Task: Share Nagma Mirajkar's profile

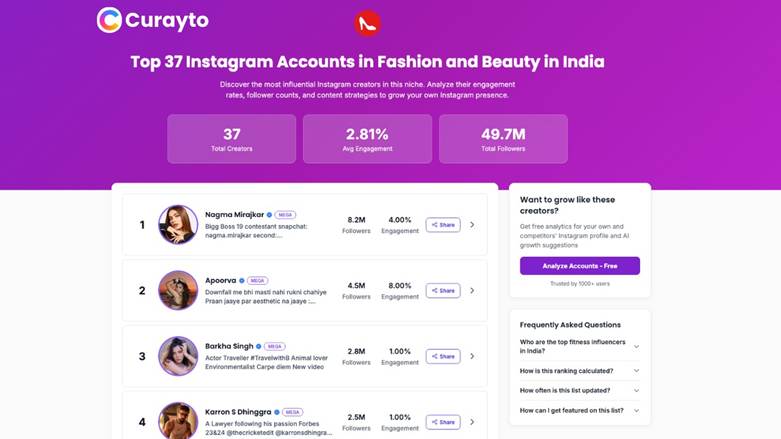Action: [443, 225]
